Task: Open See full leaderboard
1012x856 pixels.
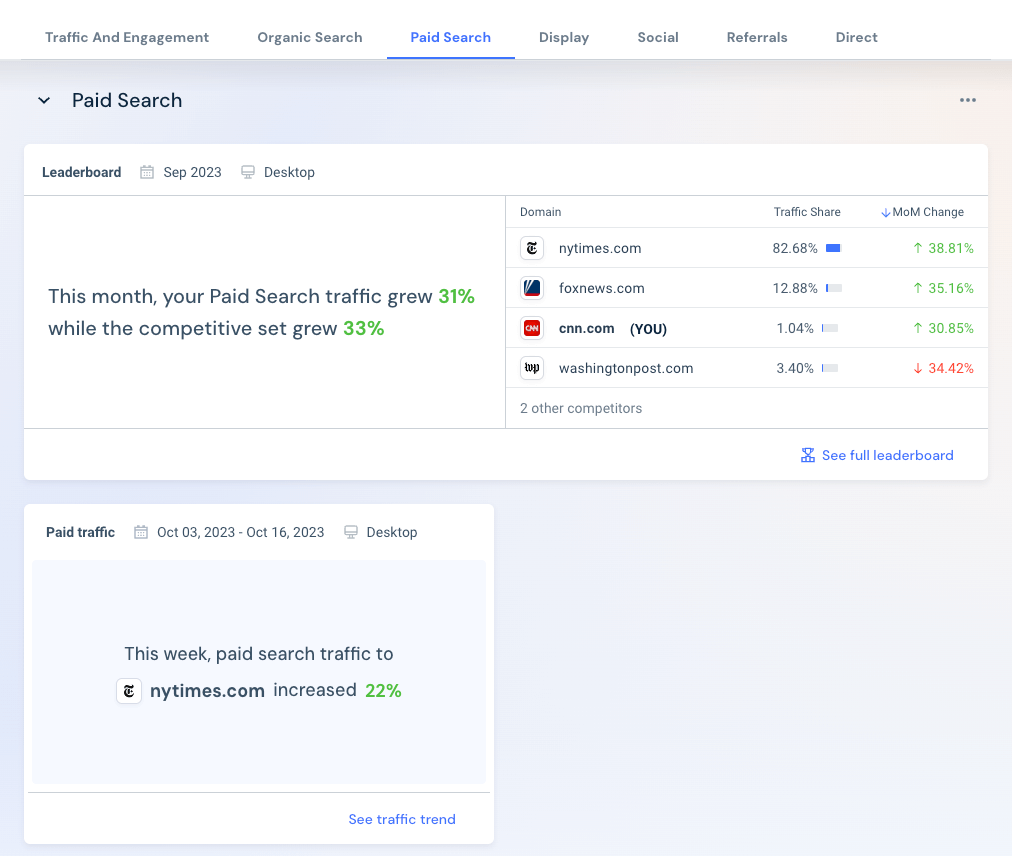Action: (888, 454)
